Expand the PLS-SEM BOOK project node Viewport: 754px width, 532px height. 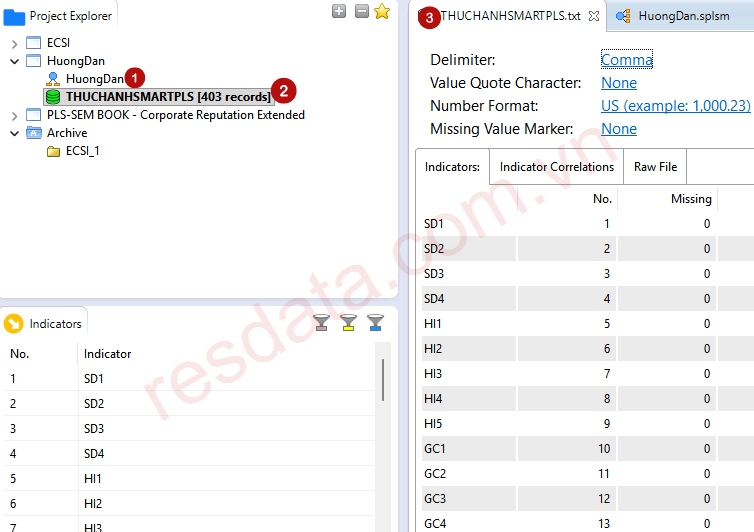[15, 115]
